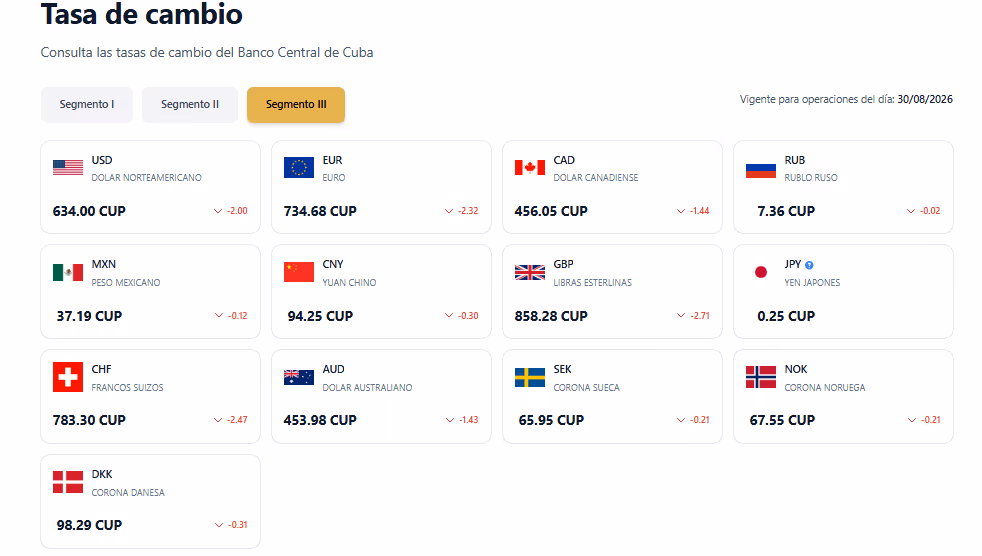Click the Japanese flag for JPY
This screenshot has width=982, height=556.
761,272
